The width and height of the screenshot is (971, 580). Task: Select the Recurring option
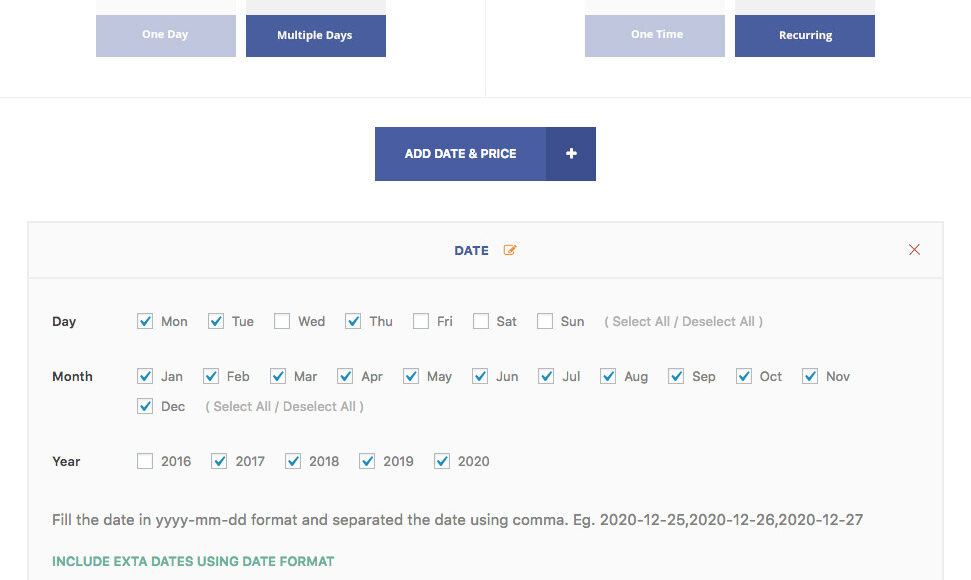pyautogui.click(x=805, y=35)
